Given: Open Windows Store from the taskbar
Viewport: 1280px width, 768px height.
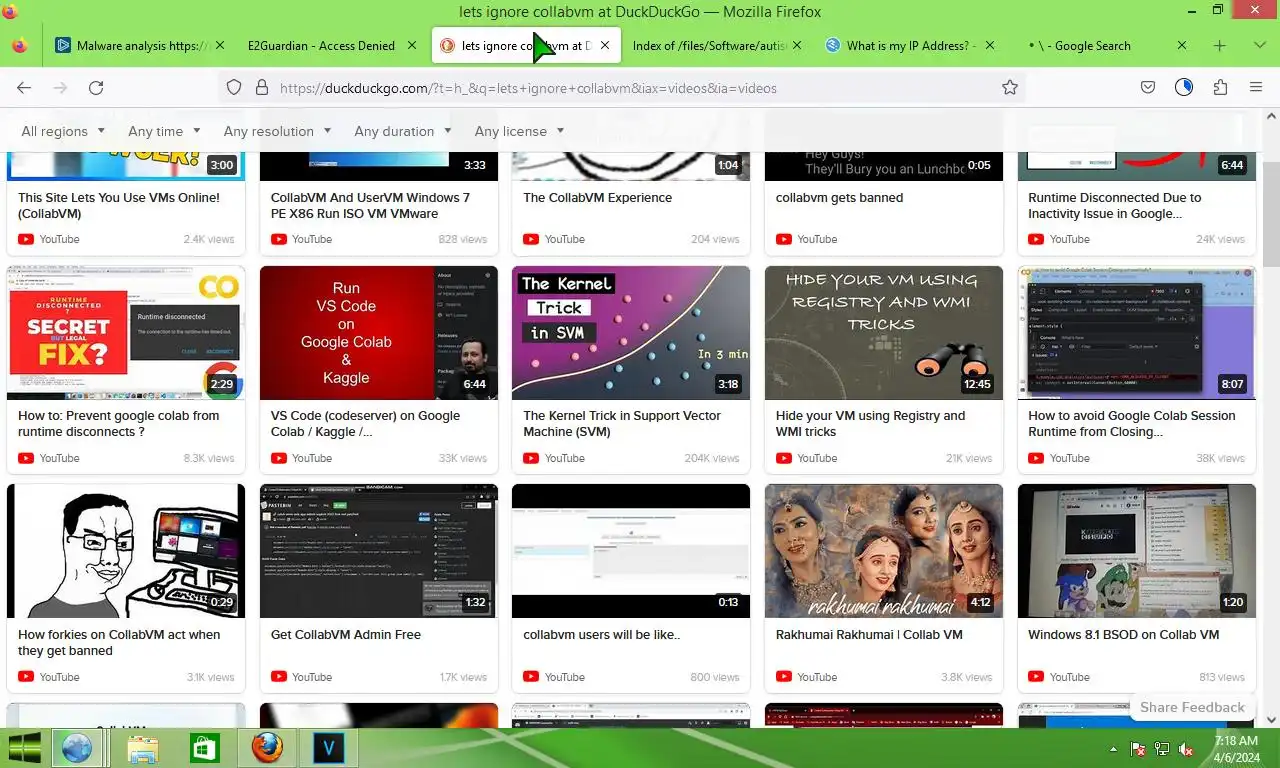Looking at the screenshot, I should [x=204, y=748].
